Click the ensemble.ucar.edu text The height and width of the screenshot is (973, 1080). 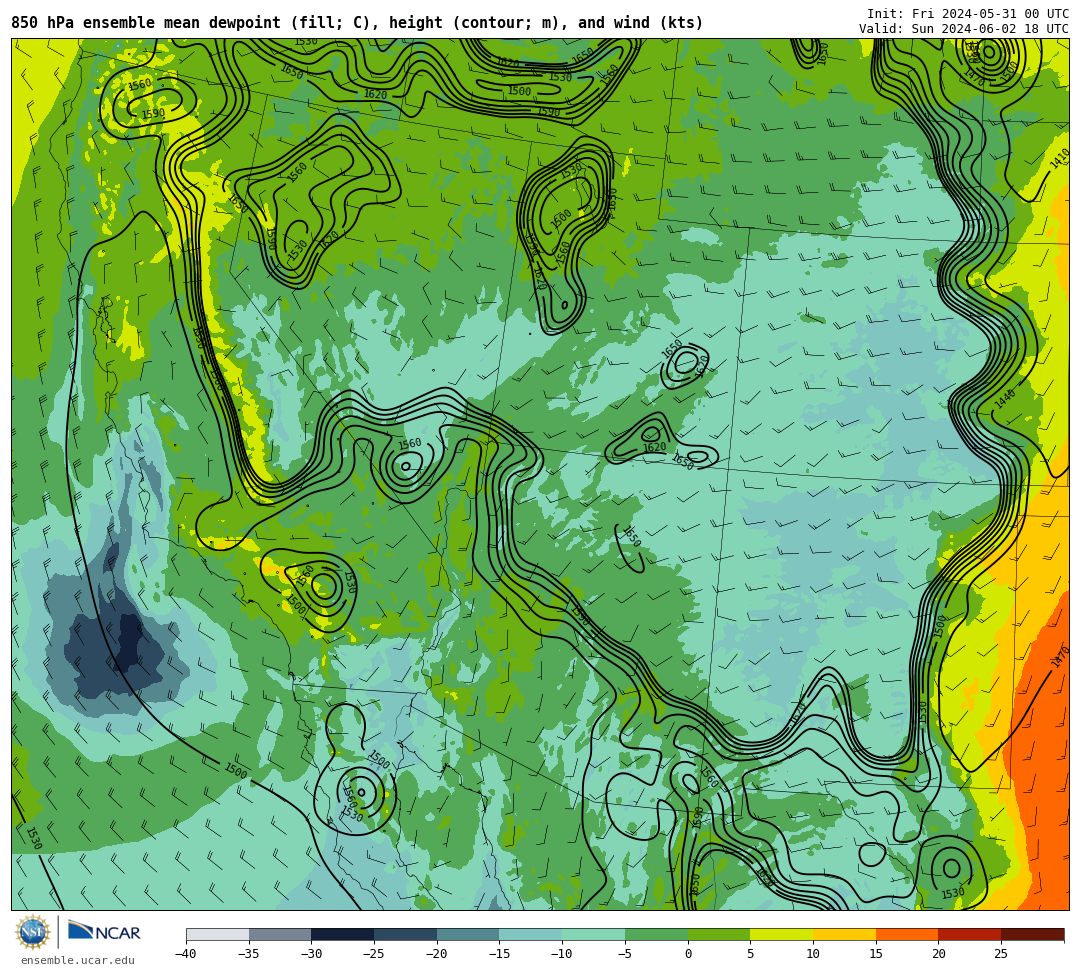pos(78,960)
